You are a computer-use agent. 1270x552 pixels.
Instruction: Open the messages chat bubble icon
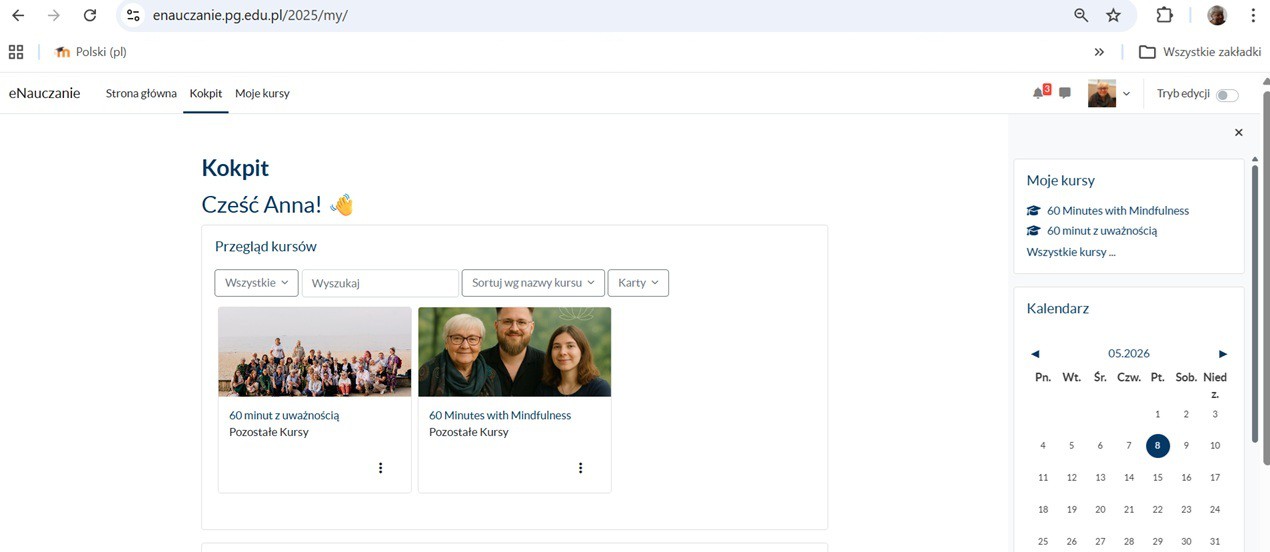coord(1065,93)
